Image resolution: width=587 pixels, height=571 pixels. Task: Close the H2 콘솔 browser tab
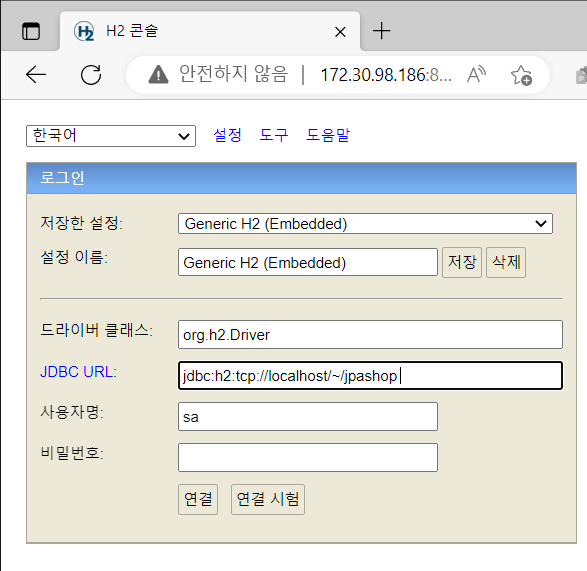[x=340, y=32]
